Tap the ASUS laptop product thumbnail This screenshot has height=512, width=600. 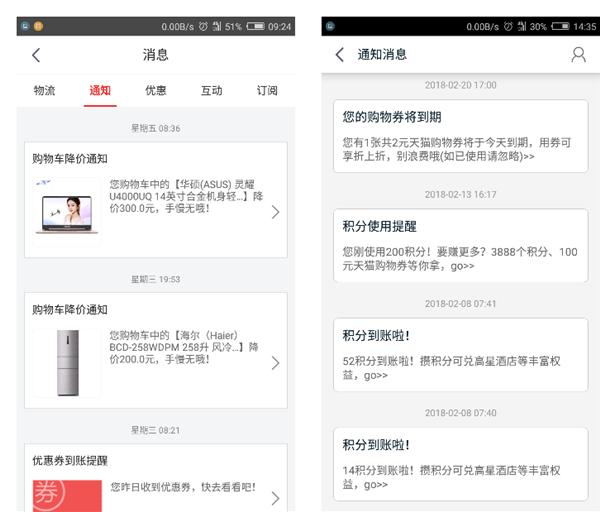click(67, 211)
